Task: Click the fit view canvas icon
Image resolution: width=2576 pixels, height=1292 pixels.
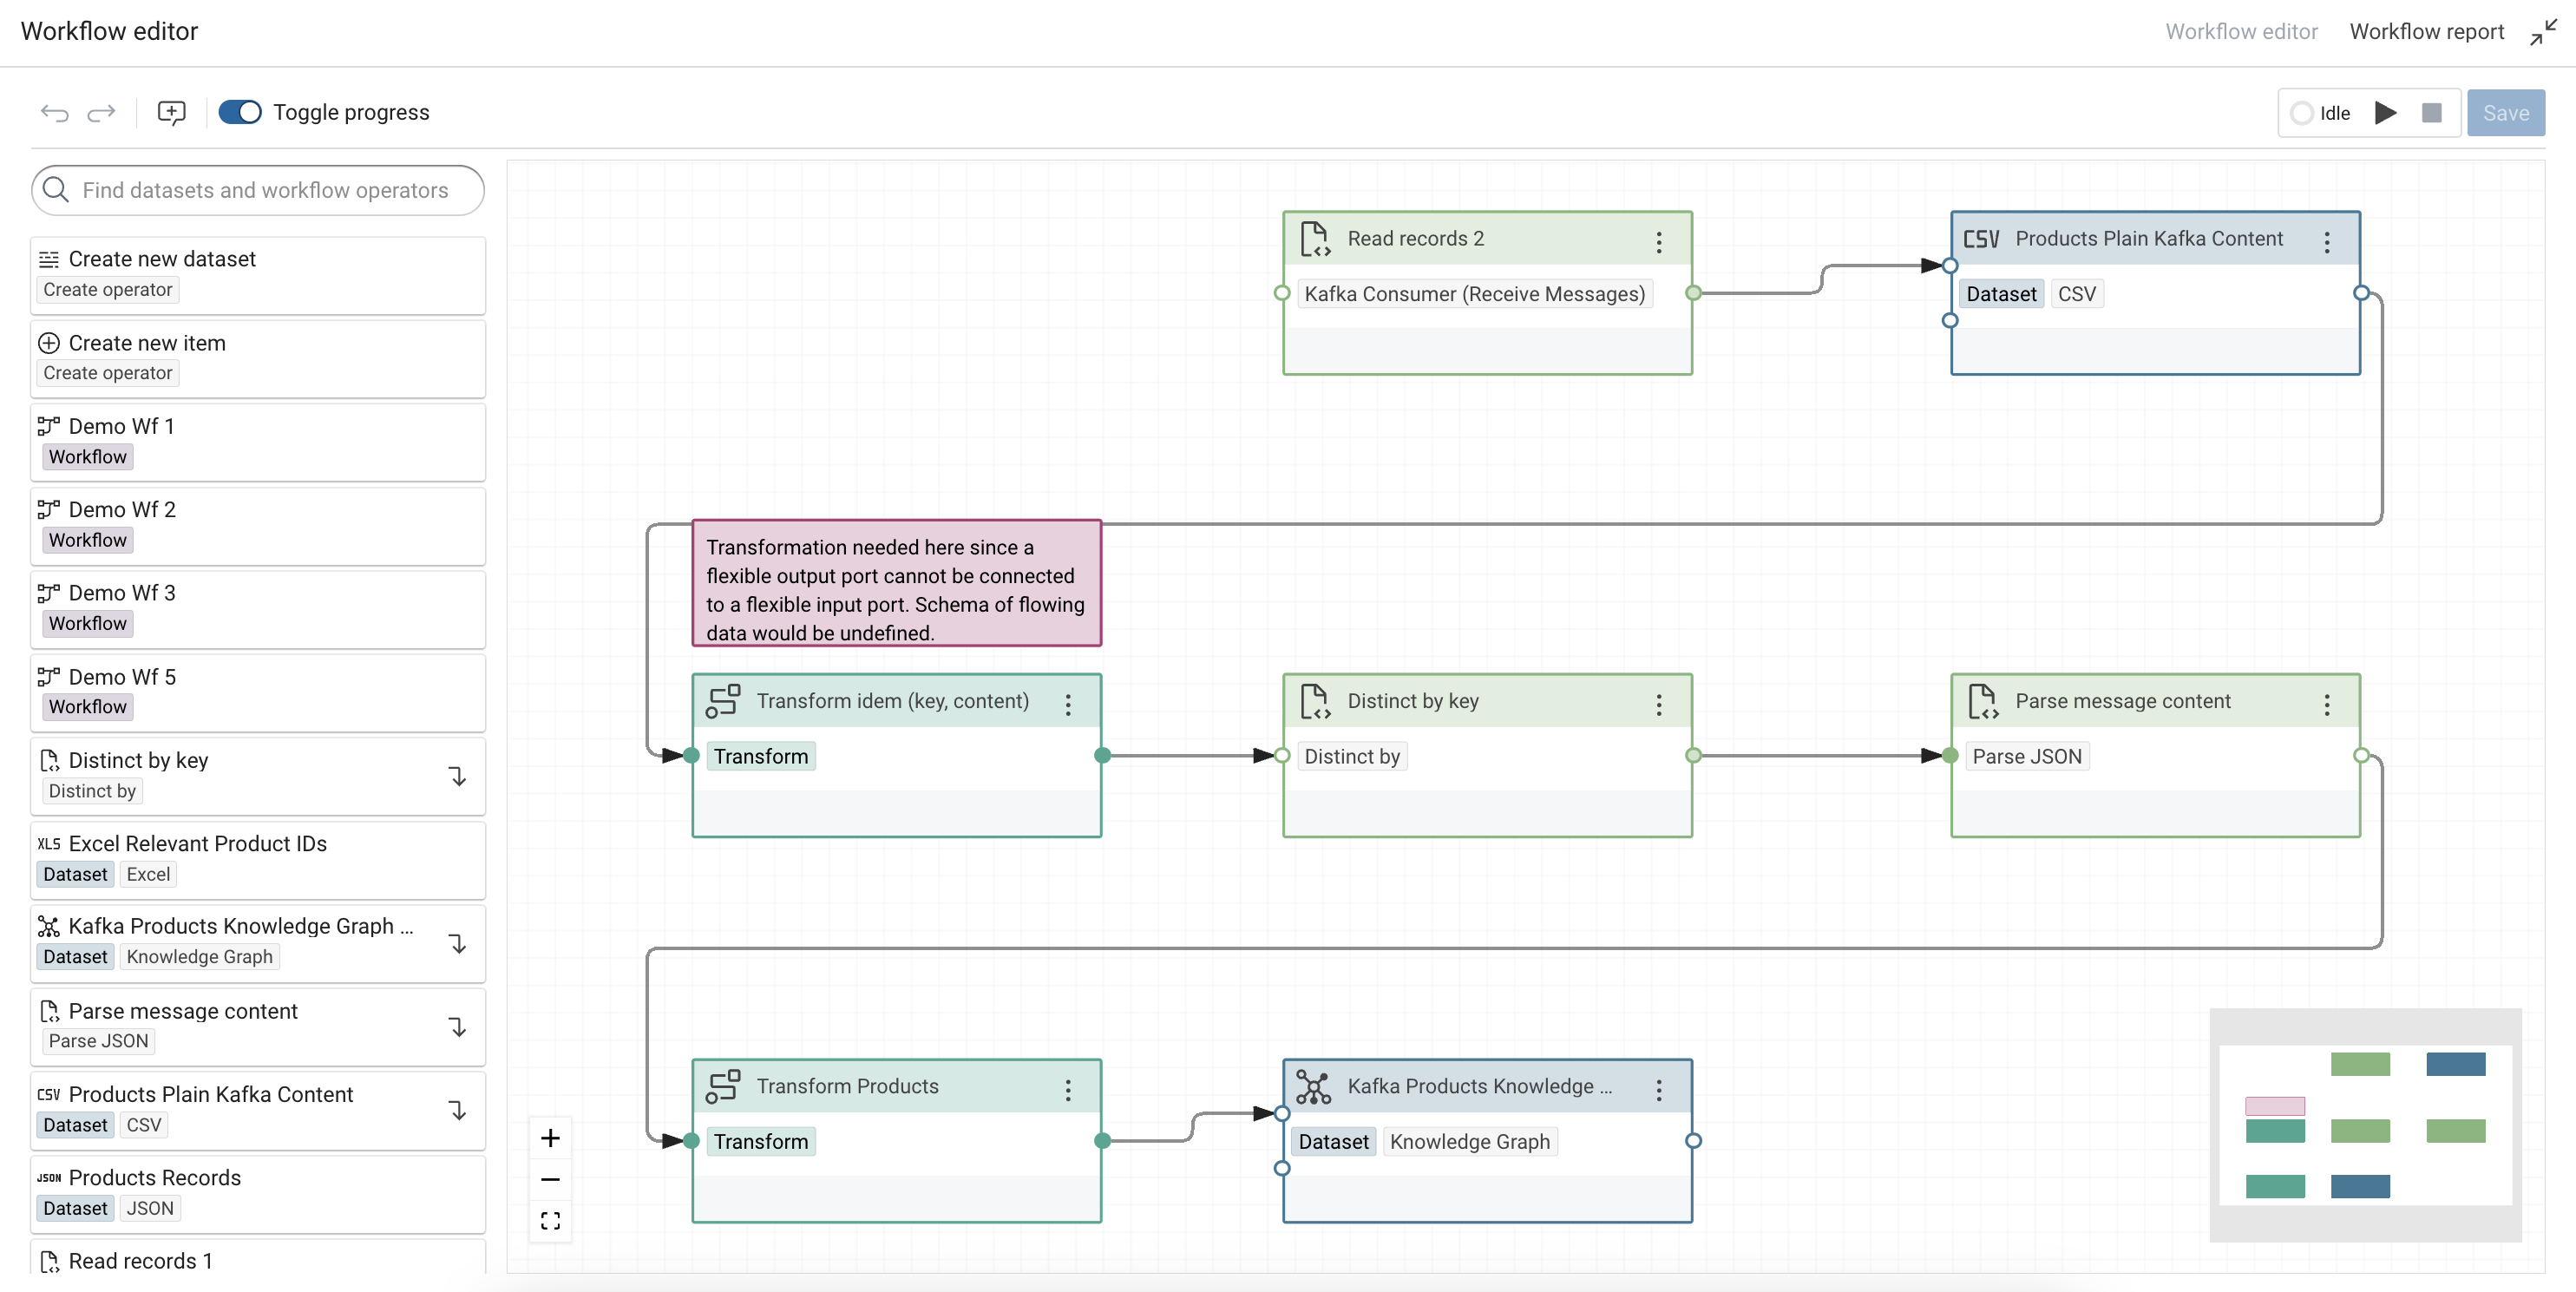Action: (x=550, y=1221)
